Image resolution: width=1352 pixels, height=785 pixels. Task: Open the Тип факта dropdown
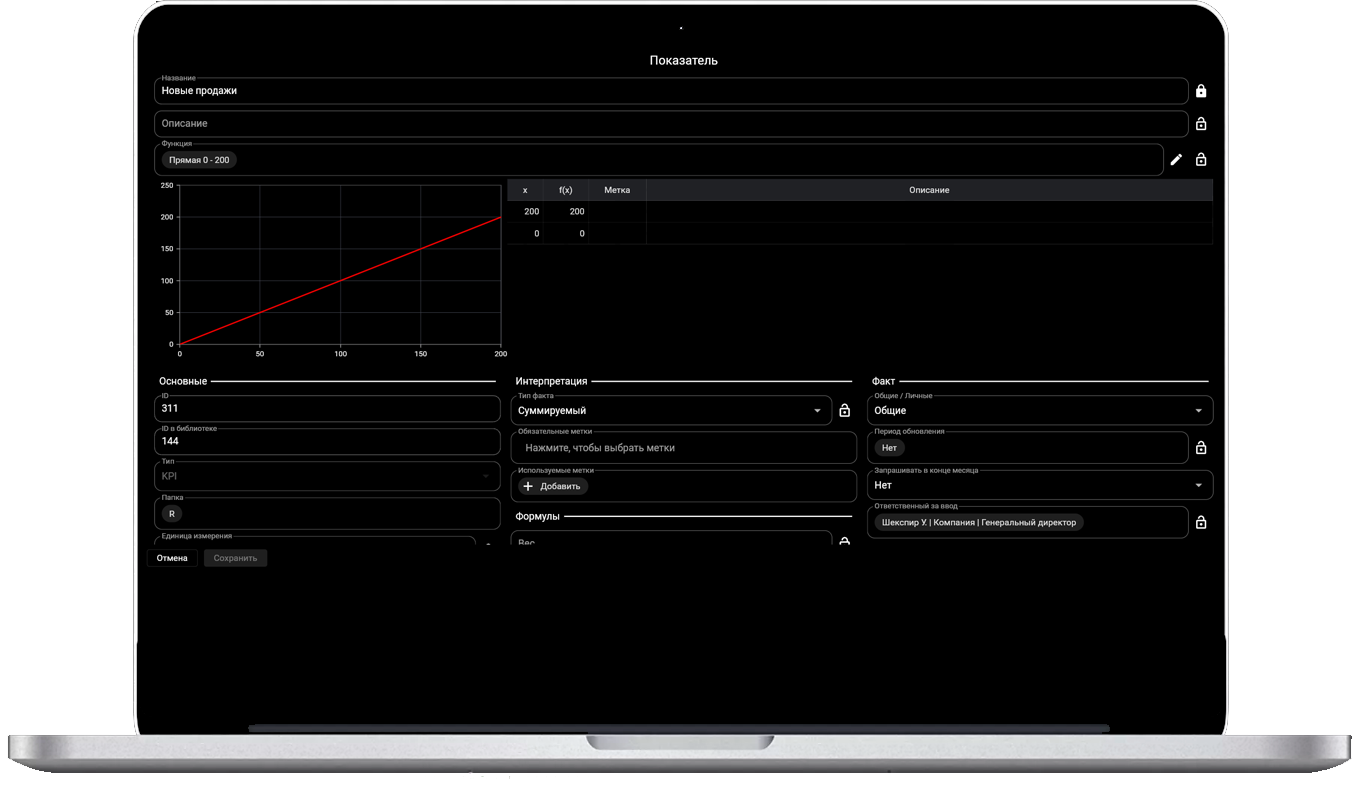coord(670,411)
